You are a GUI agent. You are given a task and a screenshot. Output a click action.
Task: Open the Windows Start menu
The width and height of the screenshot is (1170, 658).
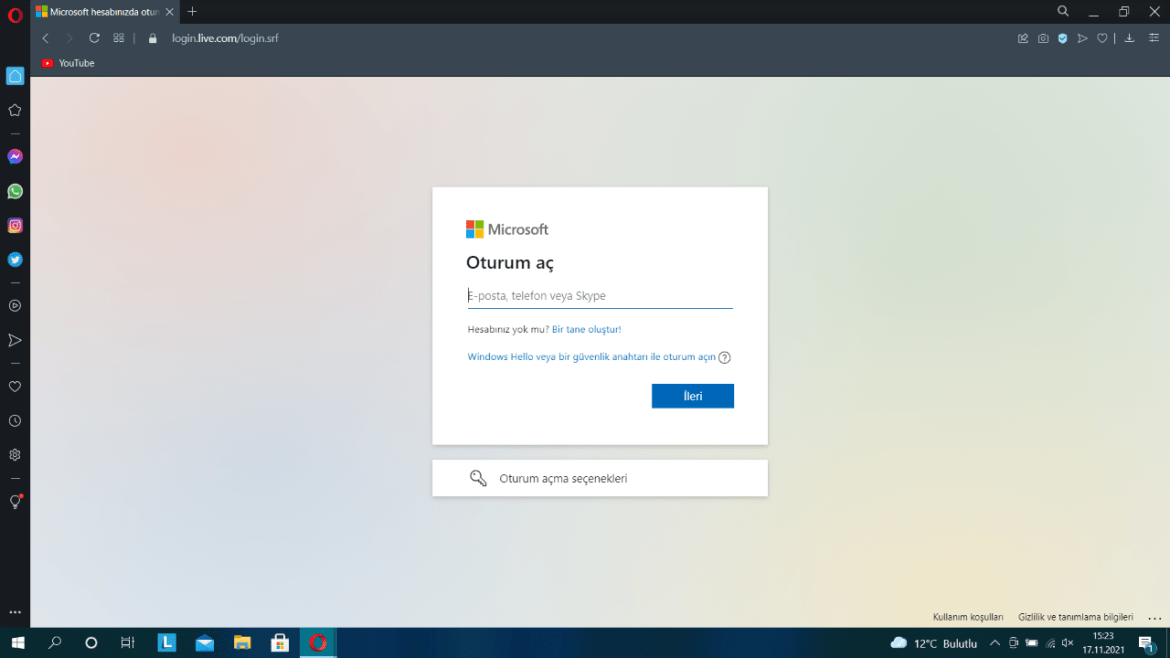coord(19,643)
